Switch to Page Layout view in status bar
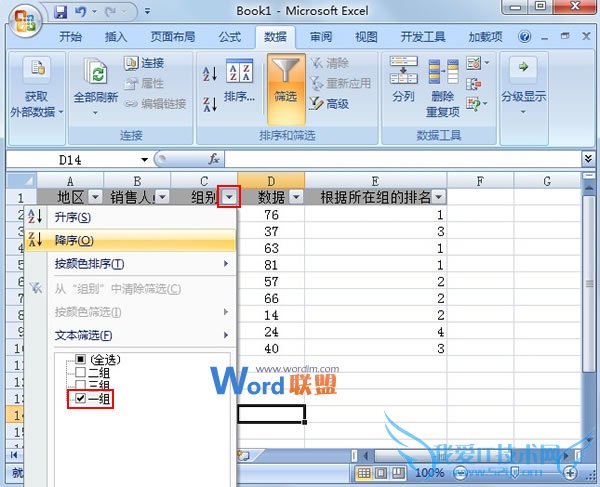Screen dimensions: 600x487 click(380, 473)
